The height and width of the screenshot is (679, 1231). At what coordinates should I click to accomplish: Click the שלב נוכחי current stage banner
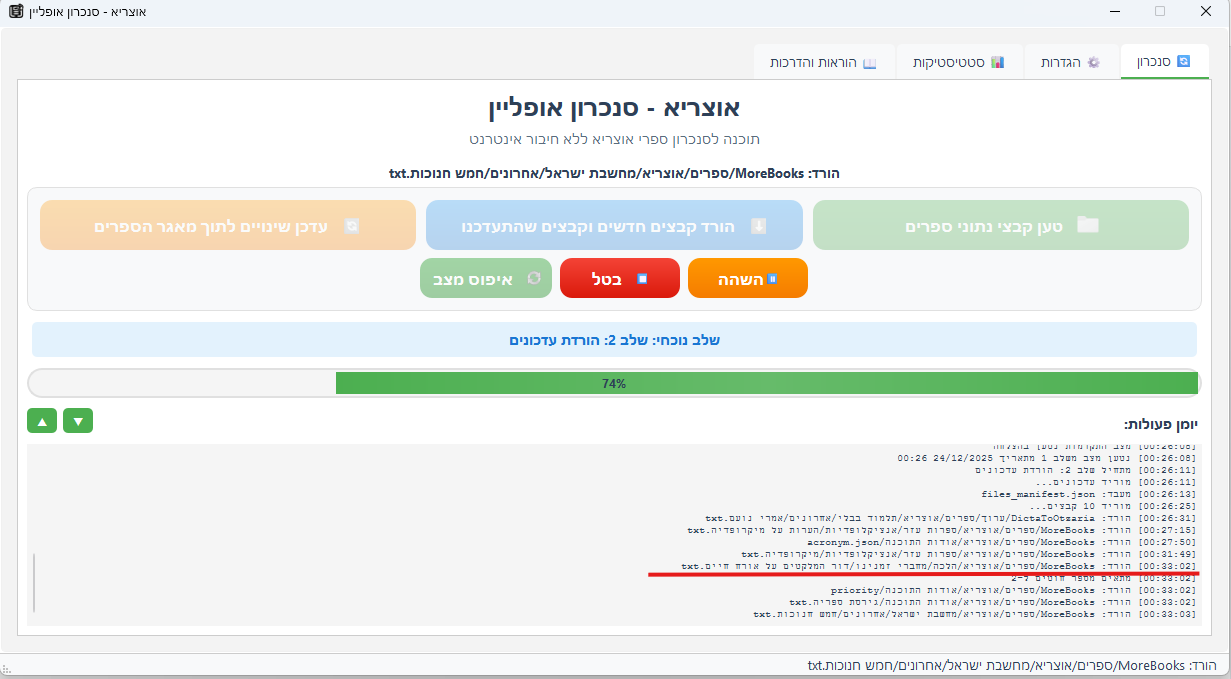[614, 340]
